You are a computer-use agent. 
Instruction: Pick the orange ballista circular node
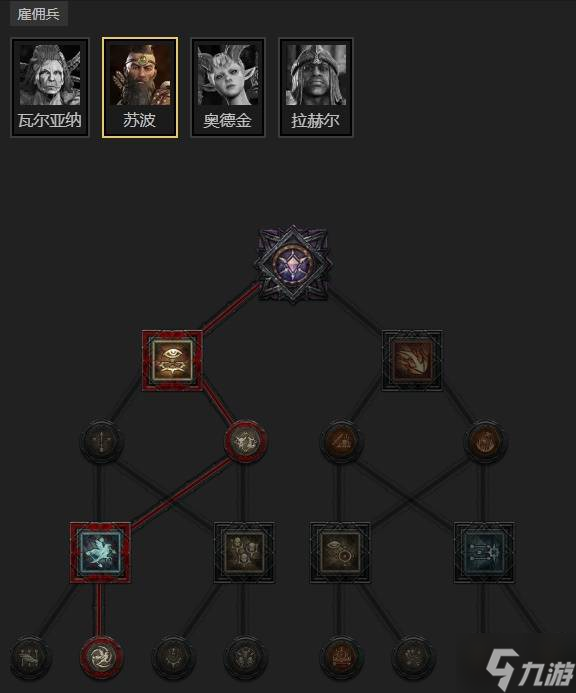click(341, 442)
